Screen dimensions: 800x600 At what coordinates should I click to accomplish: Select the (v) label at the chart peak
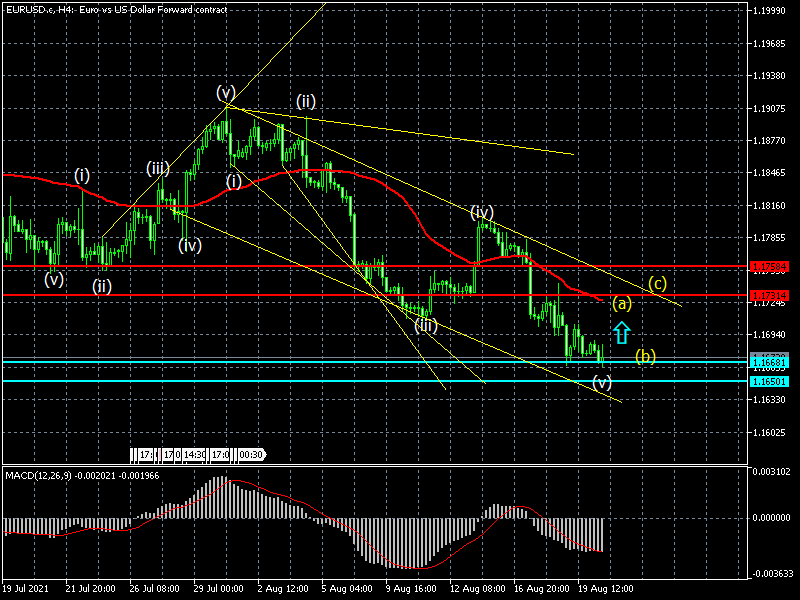click(x=225, y=93)
